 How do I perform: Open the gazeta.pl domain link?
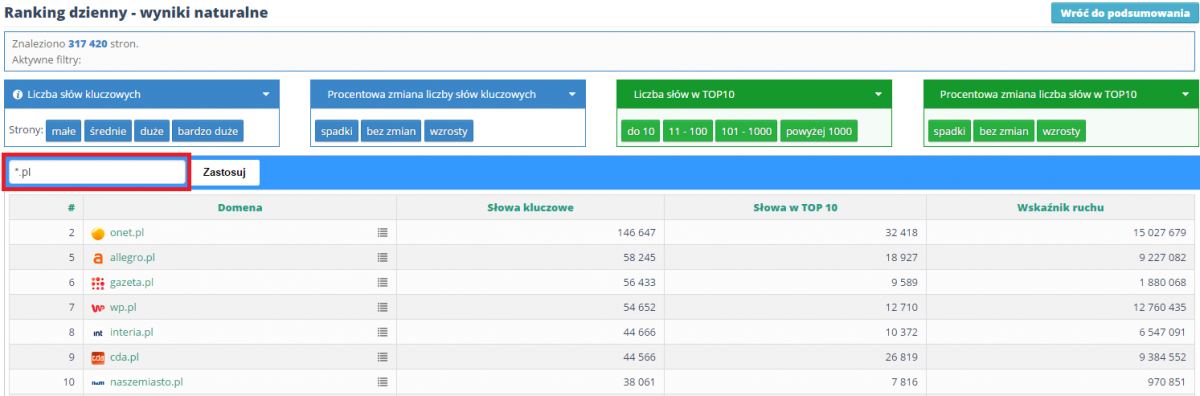[131, 283]
